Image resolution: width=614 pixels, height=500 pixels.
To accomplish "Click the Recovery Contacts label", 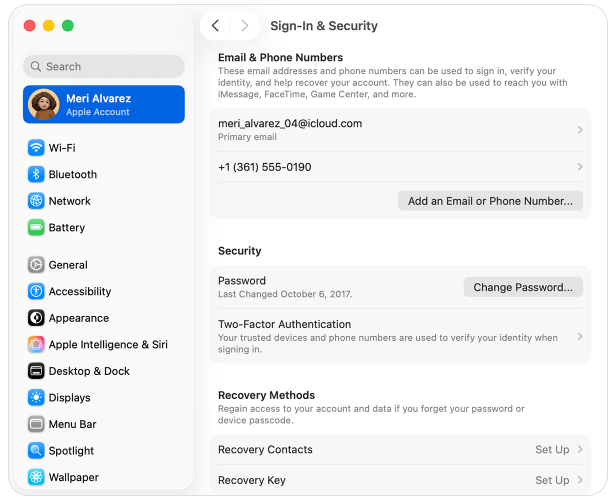I will pyautogui.click(x=265, y=449).
